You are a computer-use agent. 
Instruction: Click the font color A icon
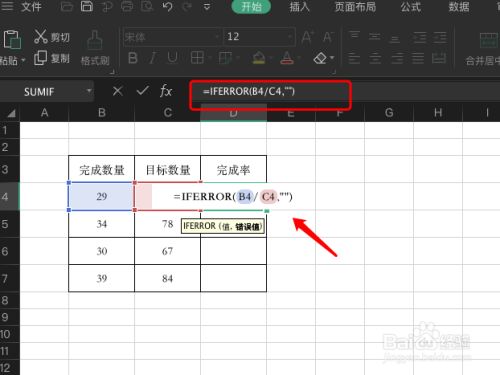pos(287,58)
